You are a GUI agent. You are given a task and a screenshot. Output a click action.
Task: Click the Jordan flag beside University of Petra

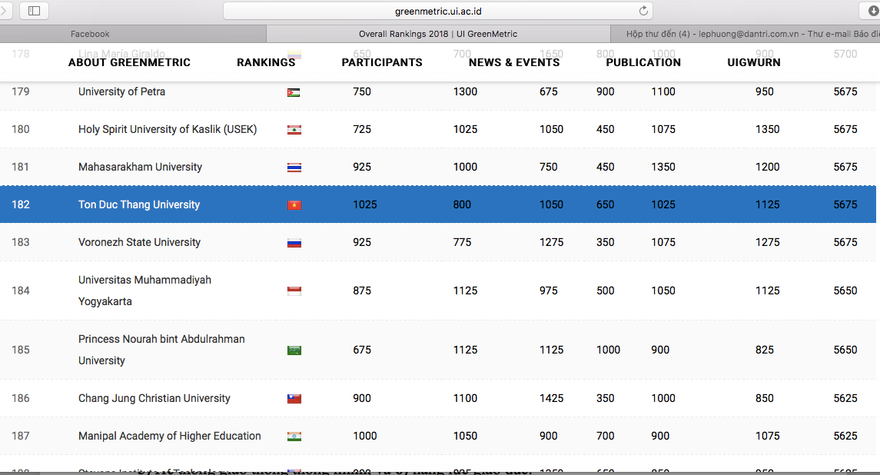(293, 93)
